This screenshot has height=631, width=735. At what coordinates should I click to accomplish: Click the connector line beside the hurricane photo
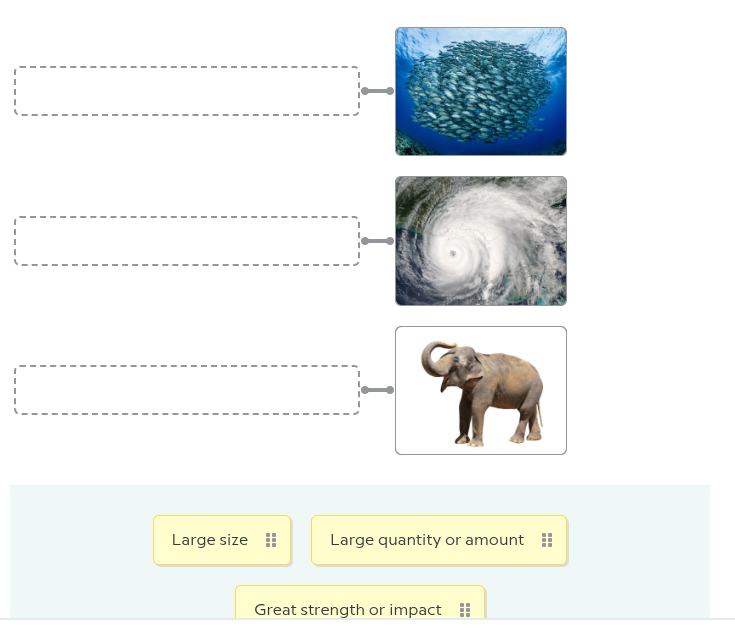point(377,241)
